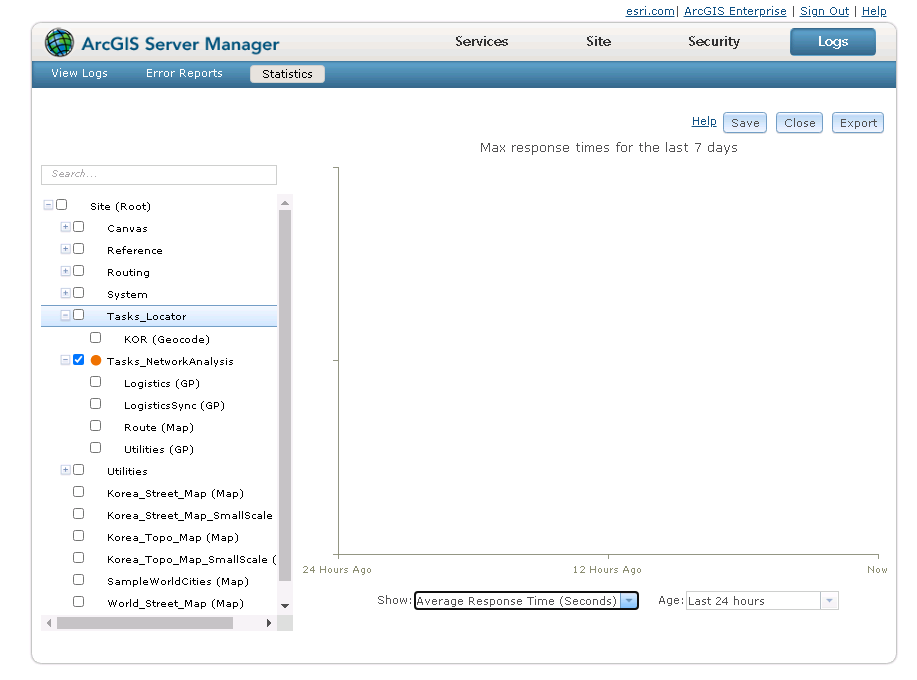Image resolution: width=917 pixels, height=680 pixels.
Task: Click the orange dot beside Tasks_NetworkAnalysis
Action: [x=96, y=361]
